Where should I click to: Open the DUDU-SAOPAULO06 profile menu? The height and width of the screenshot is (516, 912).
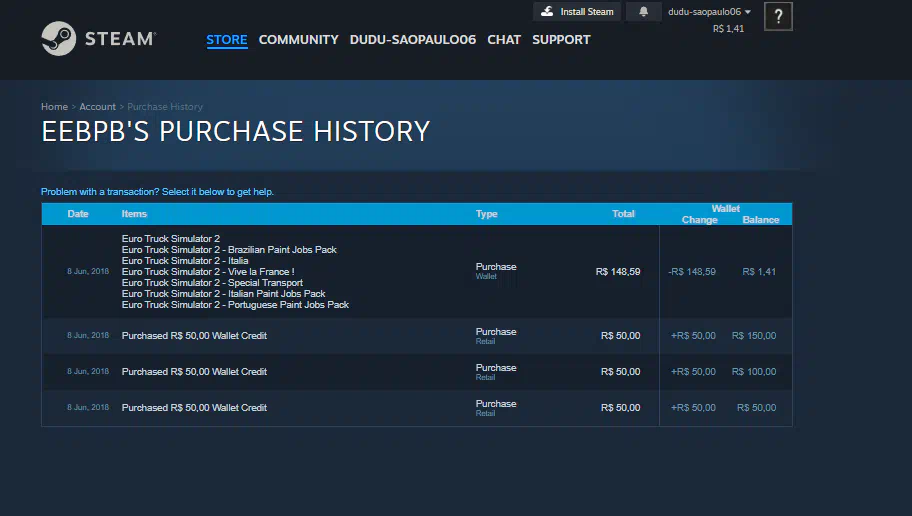click(x=412, y=40)
